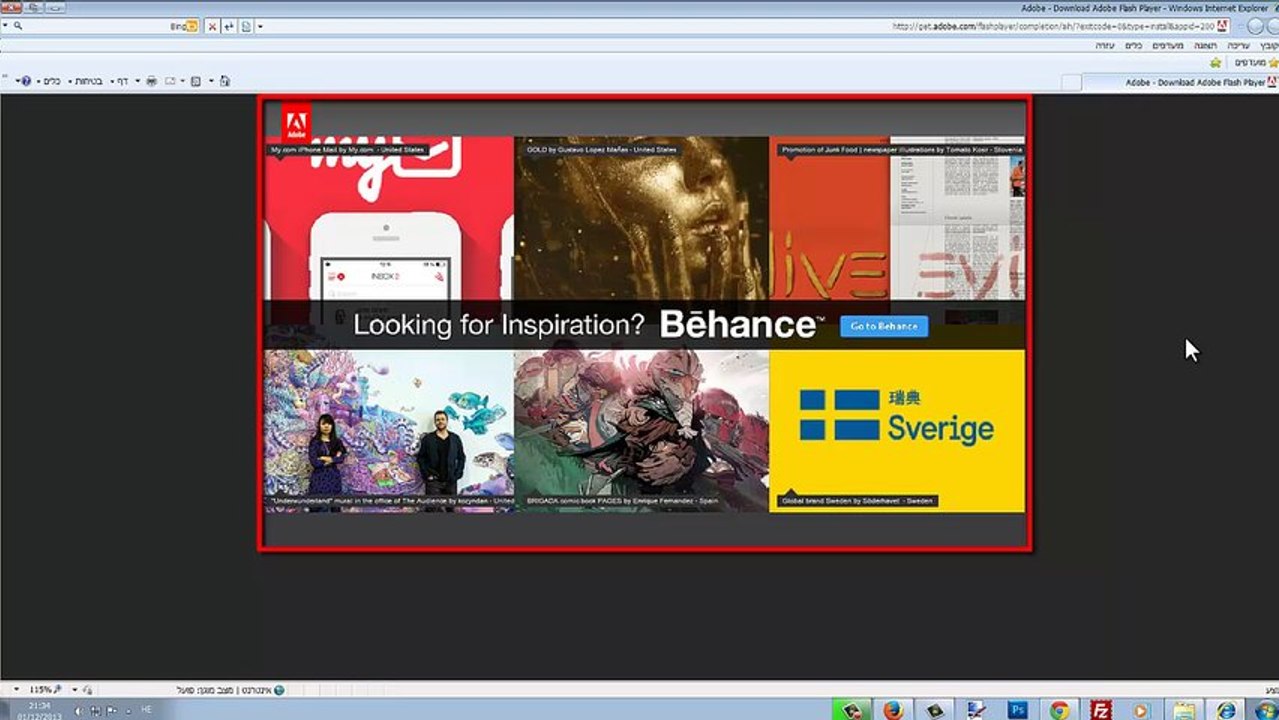1279x720 pixels.
Task: Click the magnifier search icon
Action: pos(18,26)
